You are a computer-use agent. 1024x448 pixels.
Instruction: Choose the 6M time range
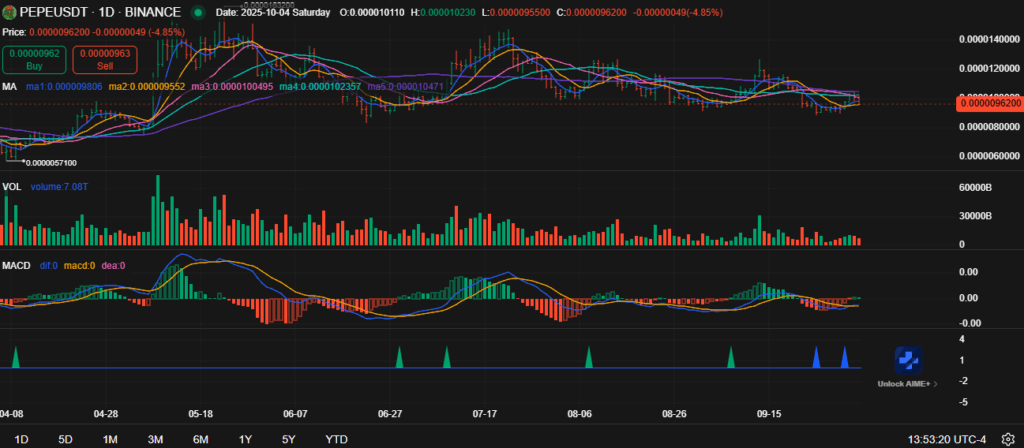pyautogui.click(x=200, y=439)
